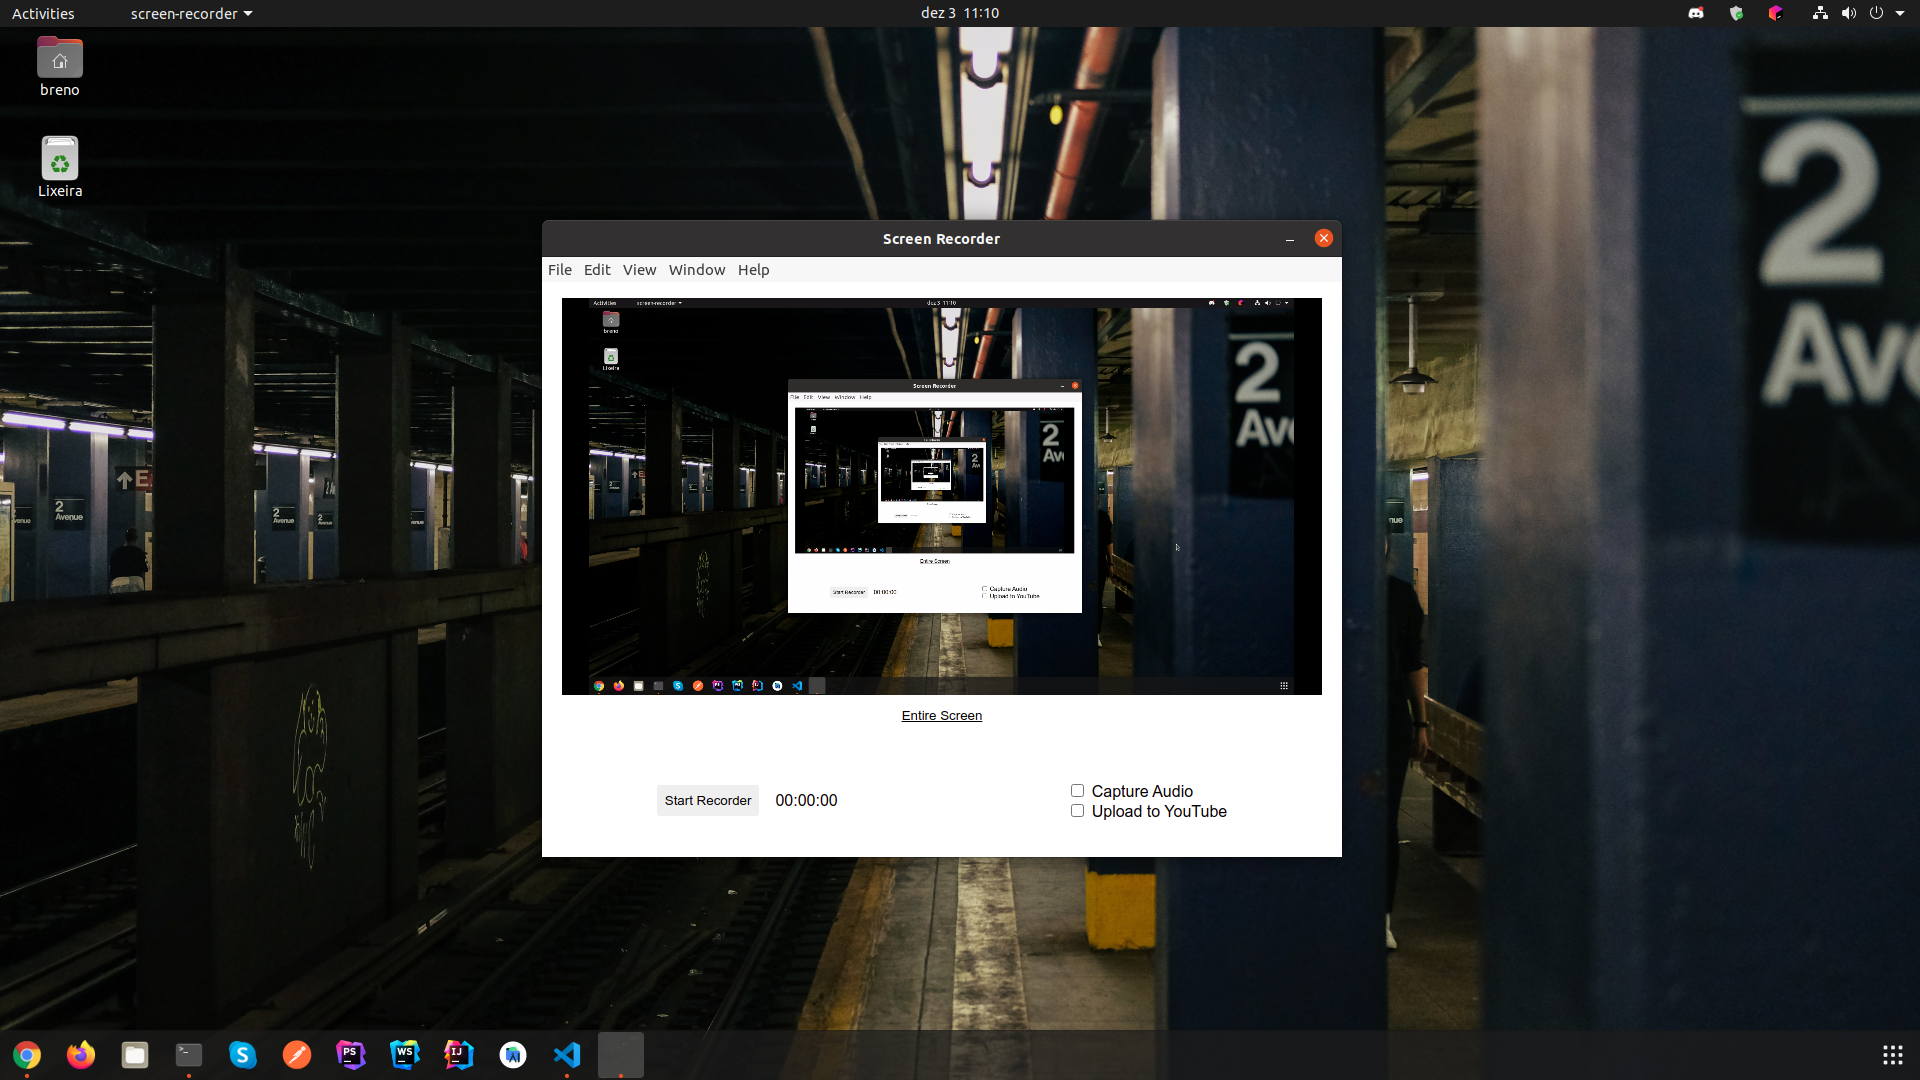Open the clock and calendar panel
The image size is (1920, 1080).
pyautogui.click(x=960, y=13)
